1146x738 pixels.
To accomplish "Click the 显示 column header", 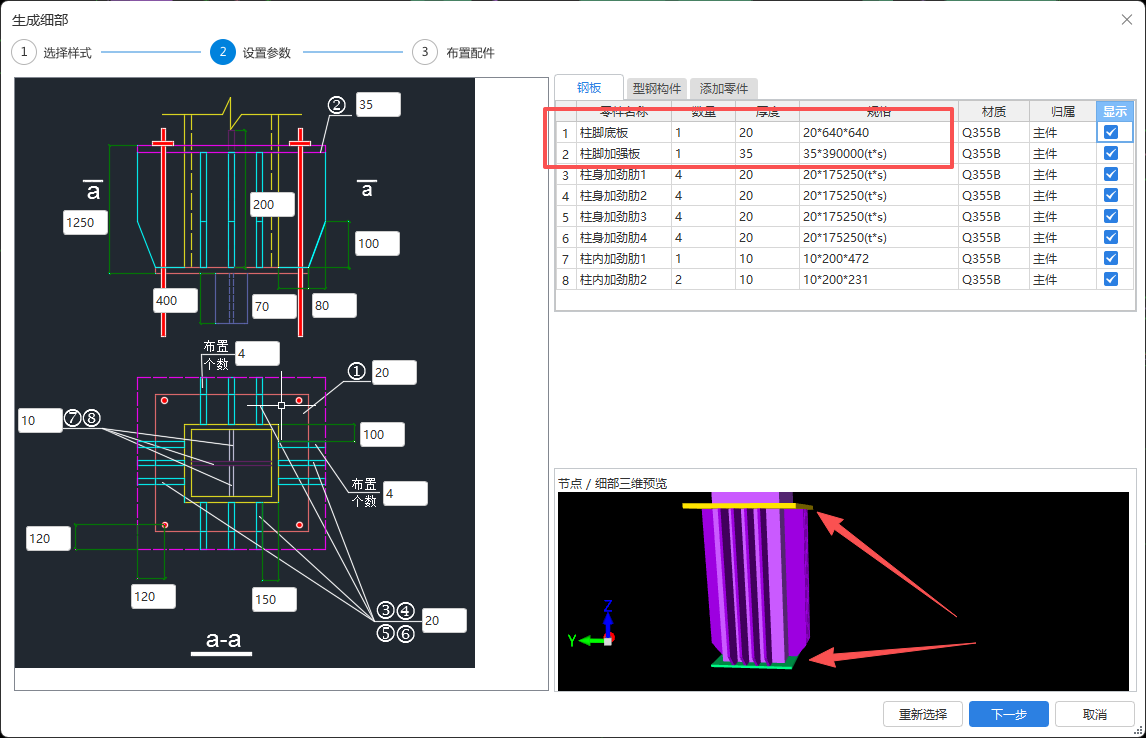I will [x=1113, y=111].
